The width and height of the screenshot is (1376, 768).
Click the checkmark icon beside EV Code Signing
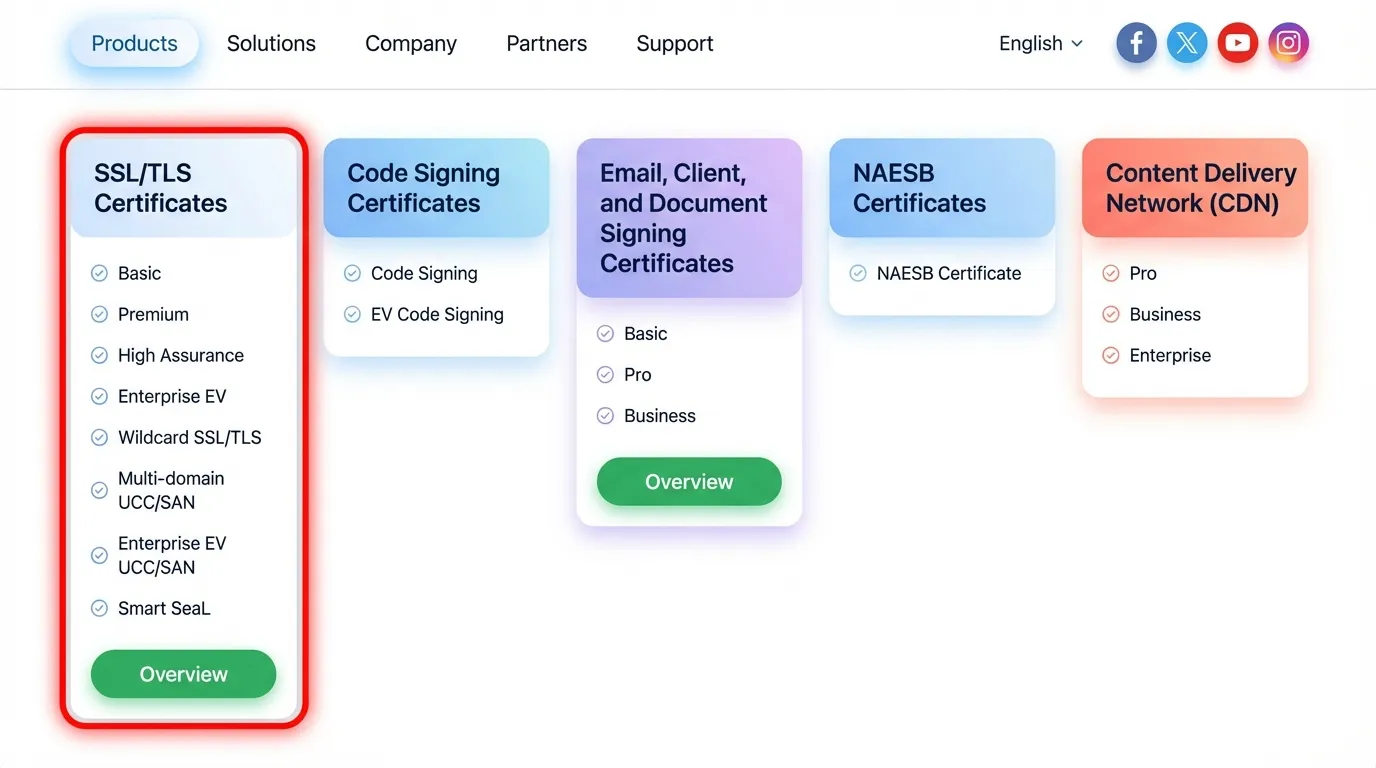tap(352, 314)
